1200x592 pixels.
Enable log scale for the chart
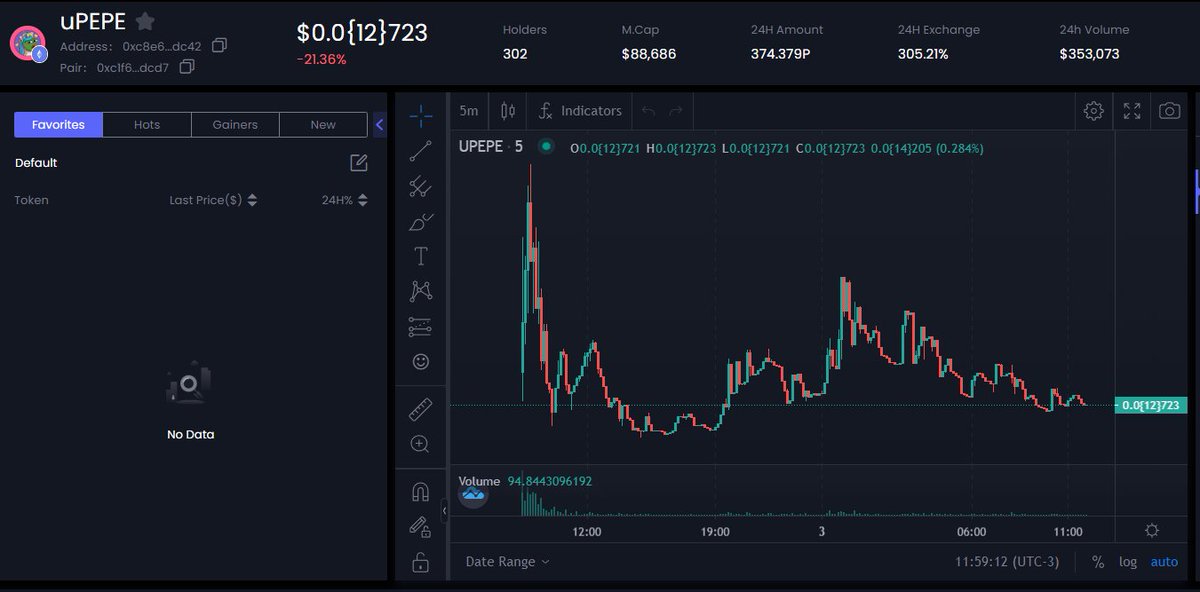point(1128,561)
